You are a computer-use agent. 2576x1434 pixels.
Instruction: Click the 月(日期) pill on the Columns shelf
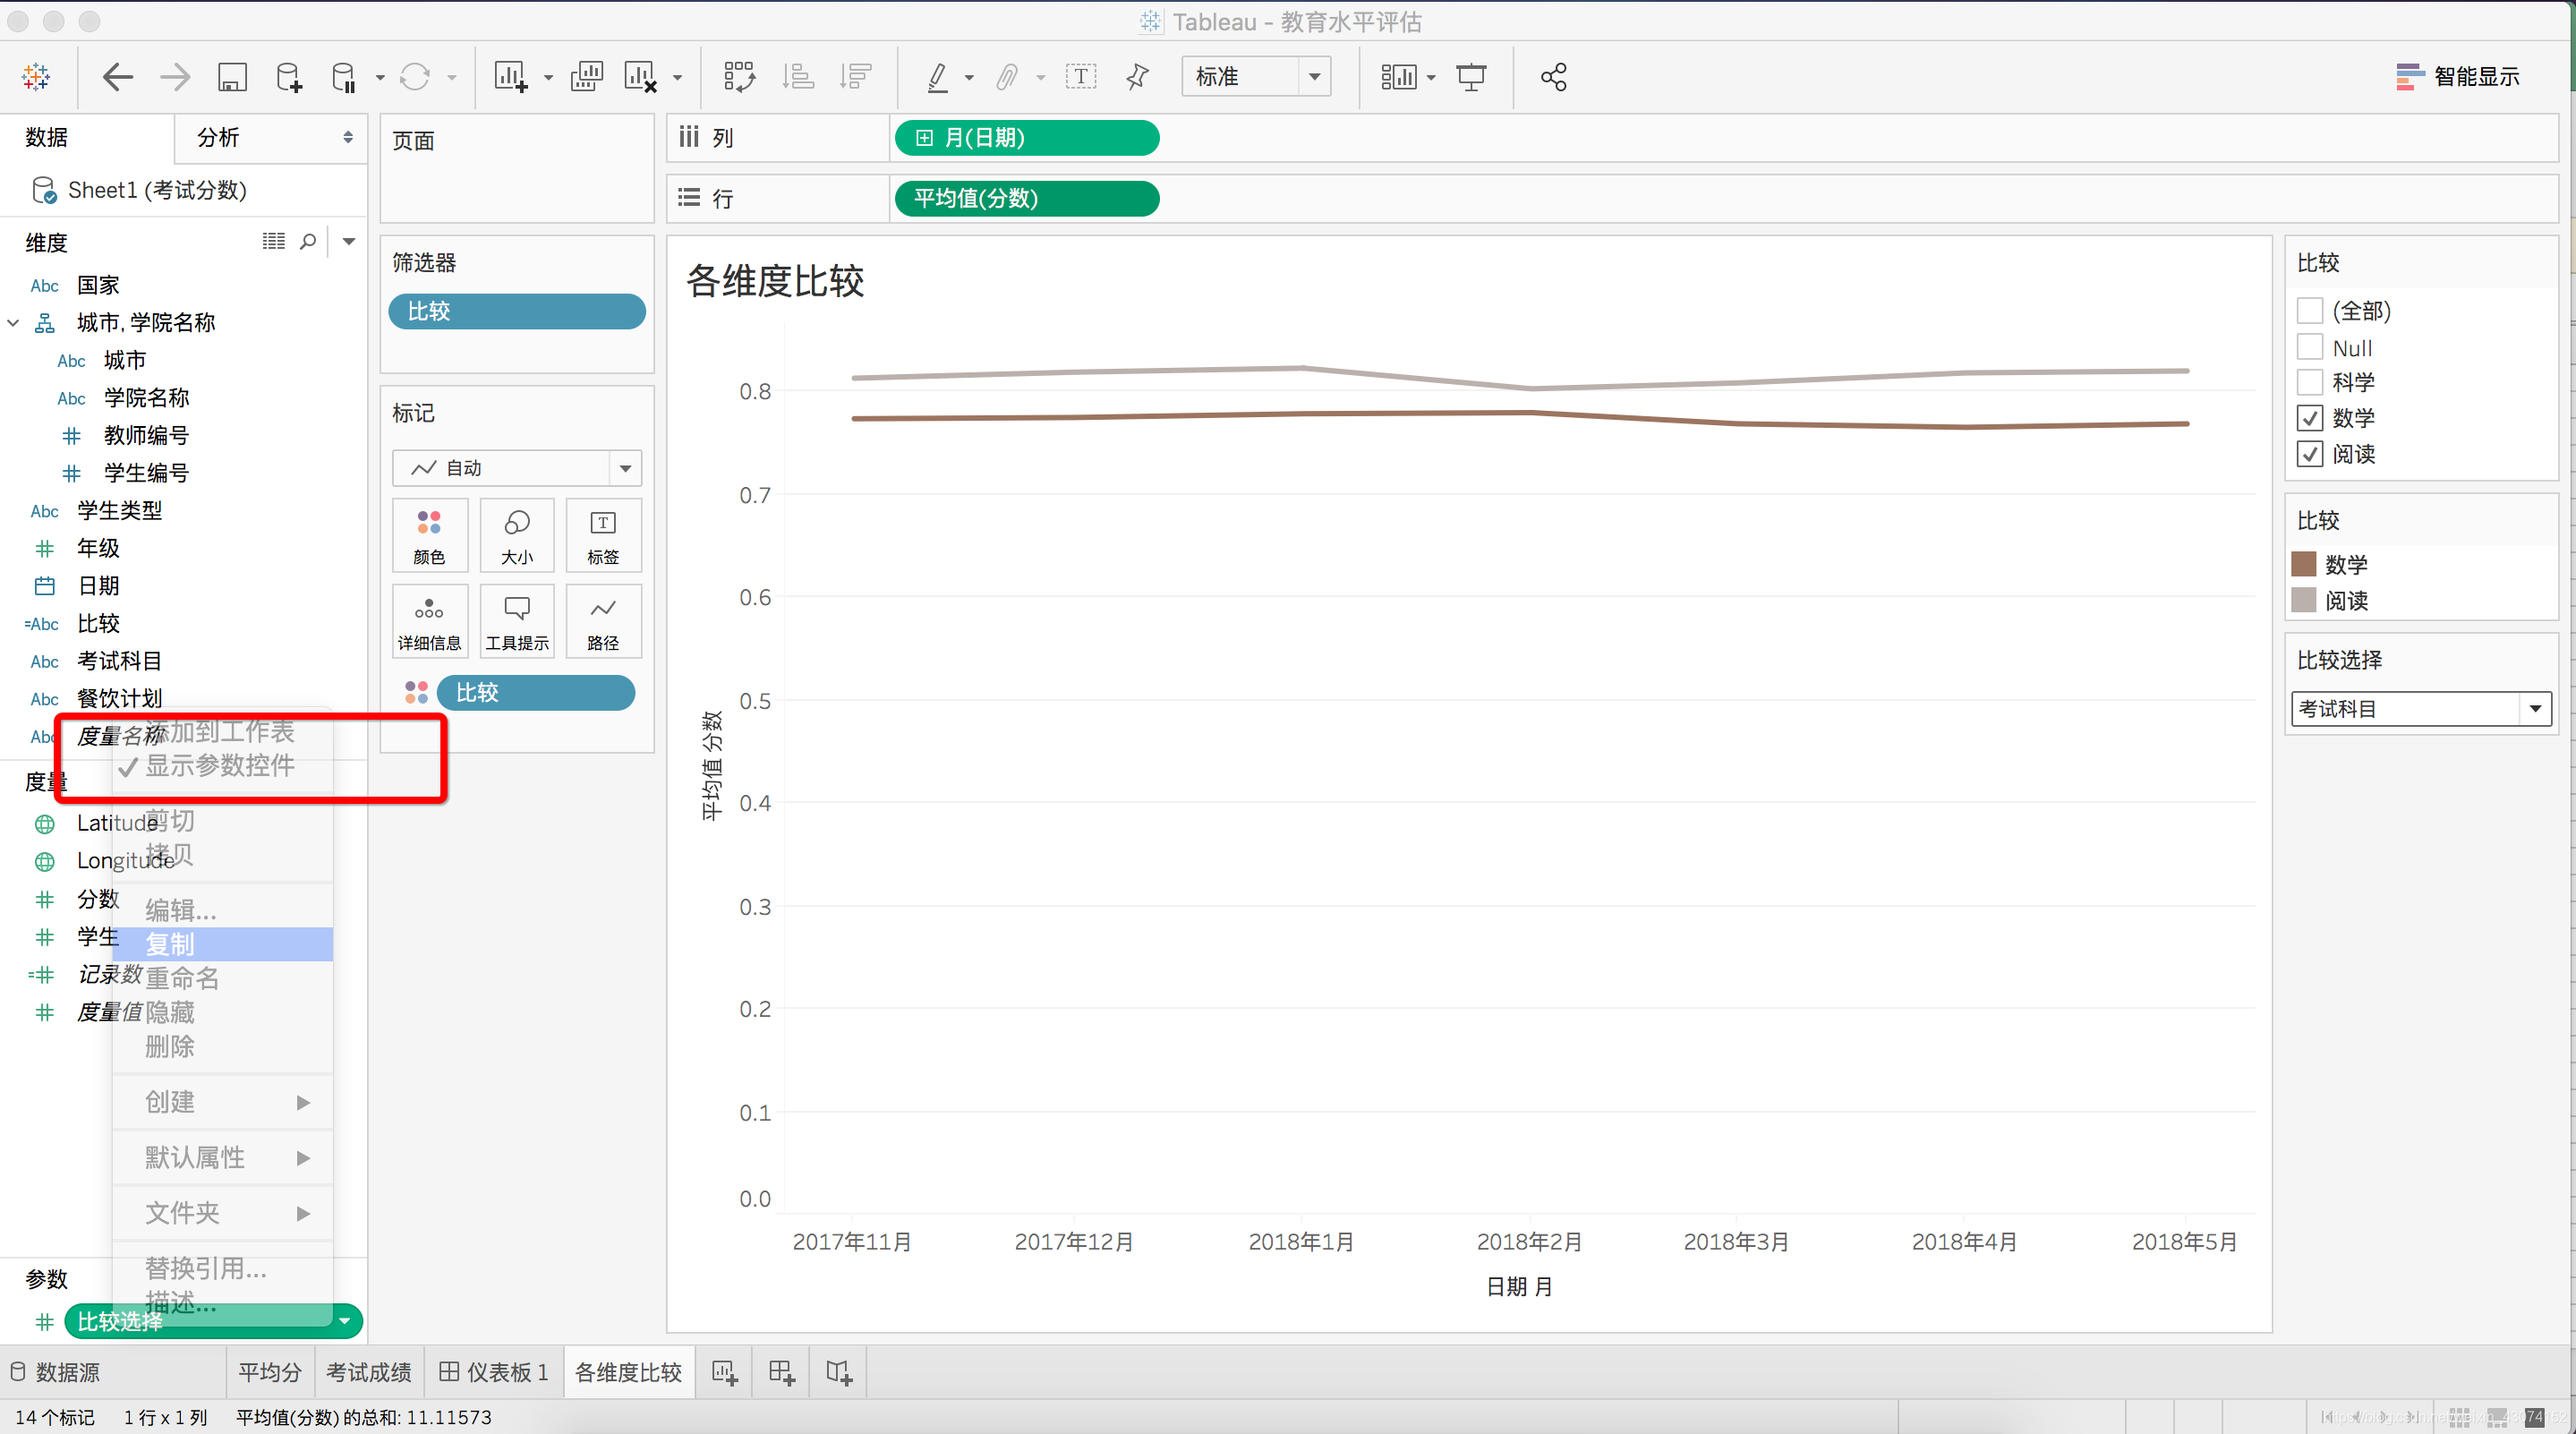tap(1027, 137)
